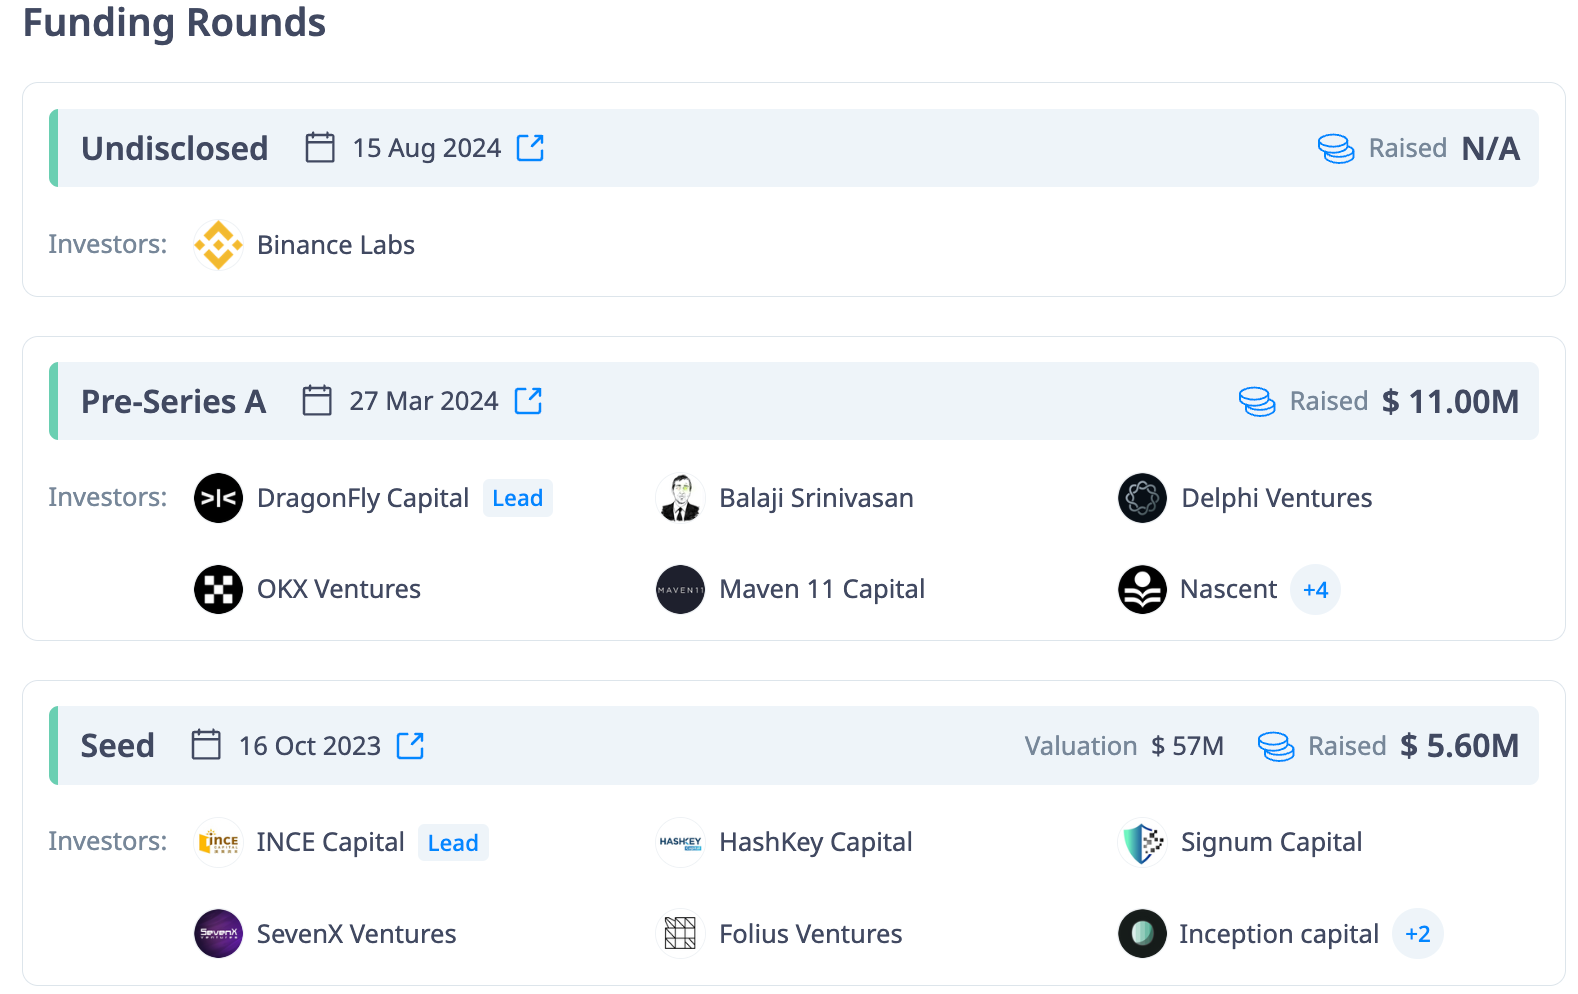This screenshot has width=1578, height=994.
Task: Open the Binance Labs investor link
Action: click(x=336, y=245)
